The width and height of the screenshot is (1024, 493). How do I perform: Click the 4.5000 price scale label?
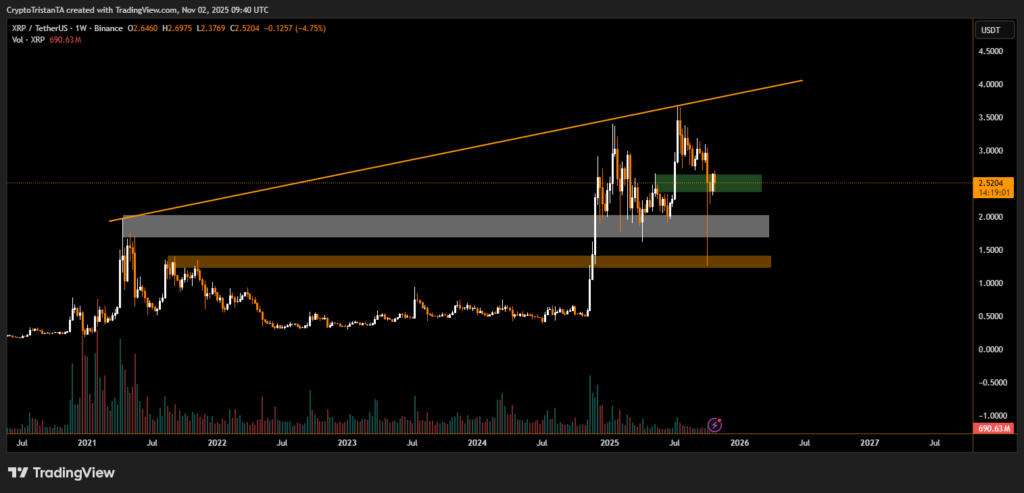pos(993,54)
